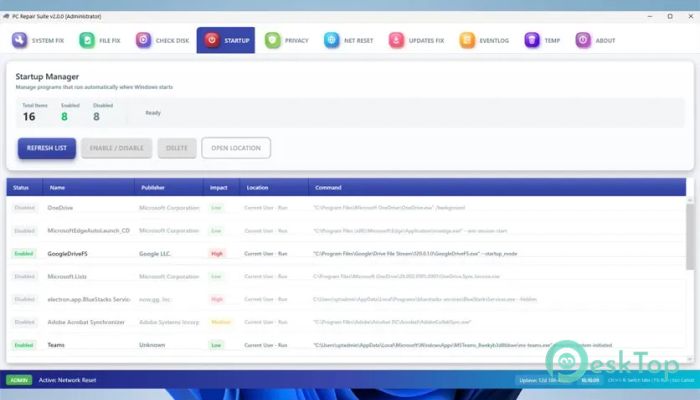Open the System Fix tab

pyautogui.click(x=38, y=40)
